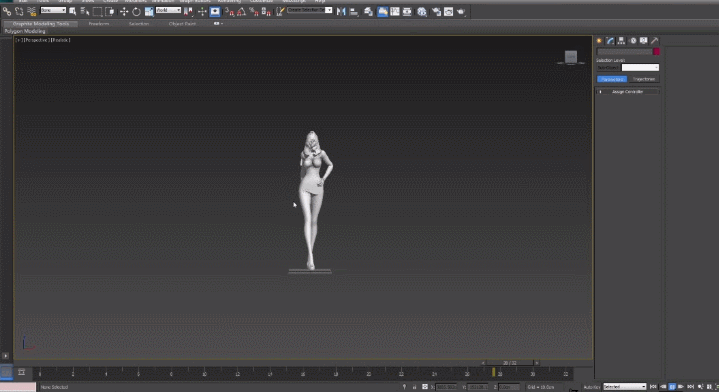Click the Sub-Object button

[608, 67]
